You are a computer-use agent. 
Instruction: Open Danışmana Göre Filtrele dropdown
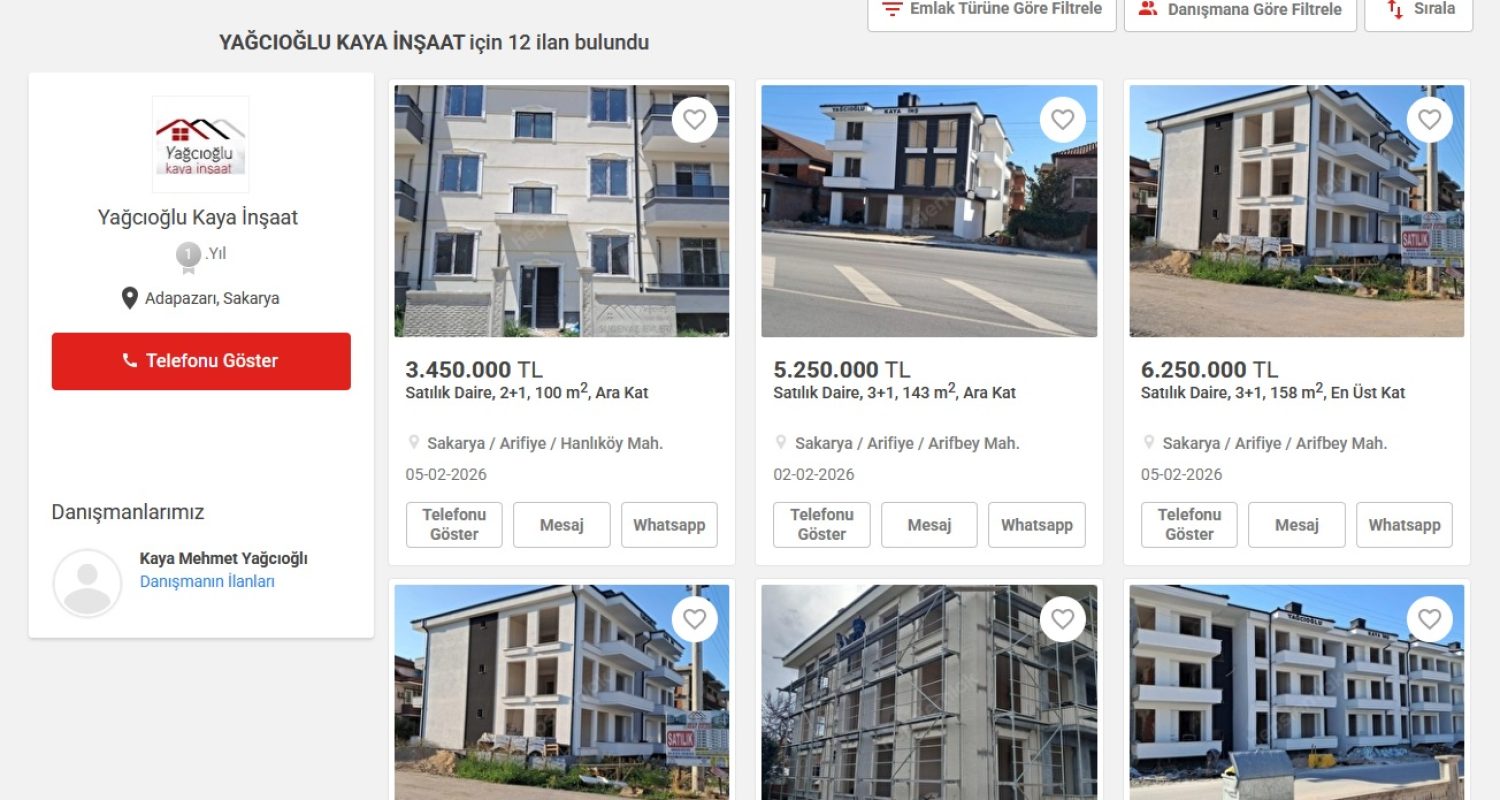1240,9
